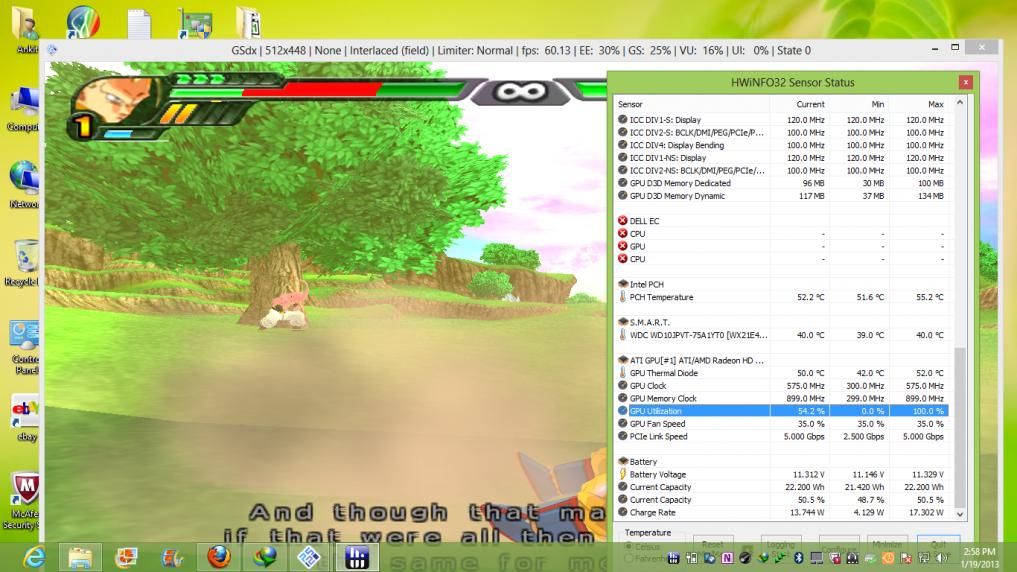Switch to the PCSX2 taskbar button
The height and width of the screenshot is (572, 1017).
311,557
